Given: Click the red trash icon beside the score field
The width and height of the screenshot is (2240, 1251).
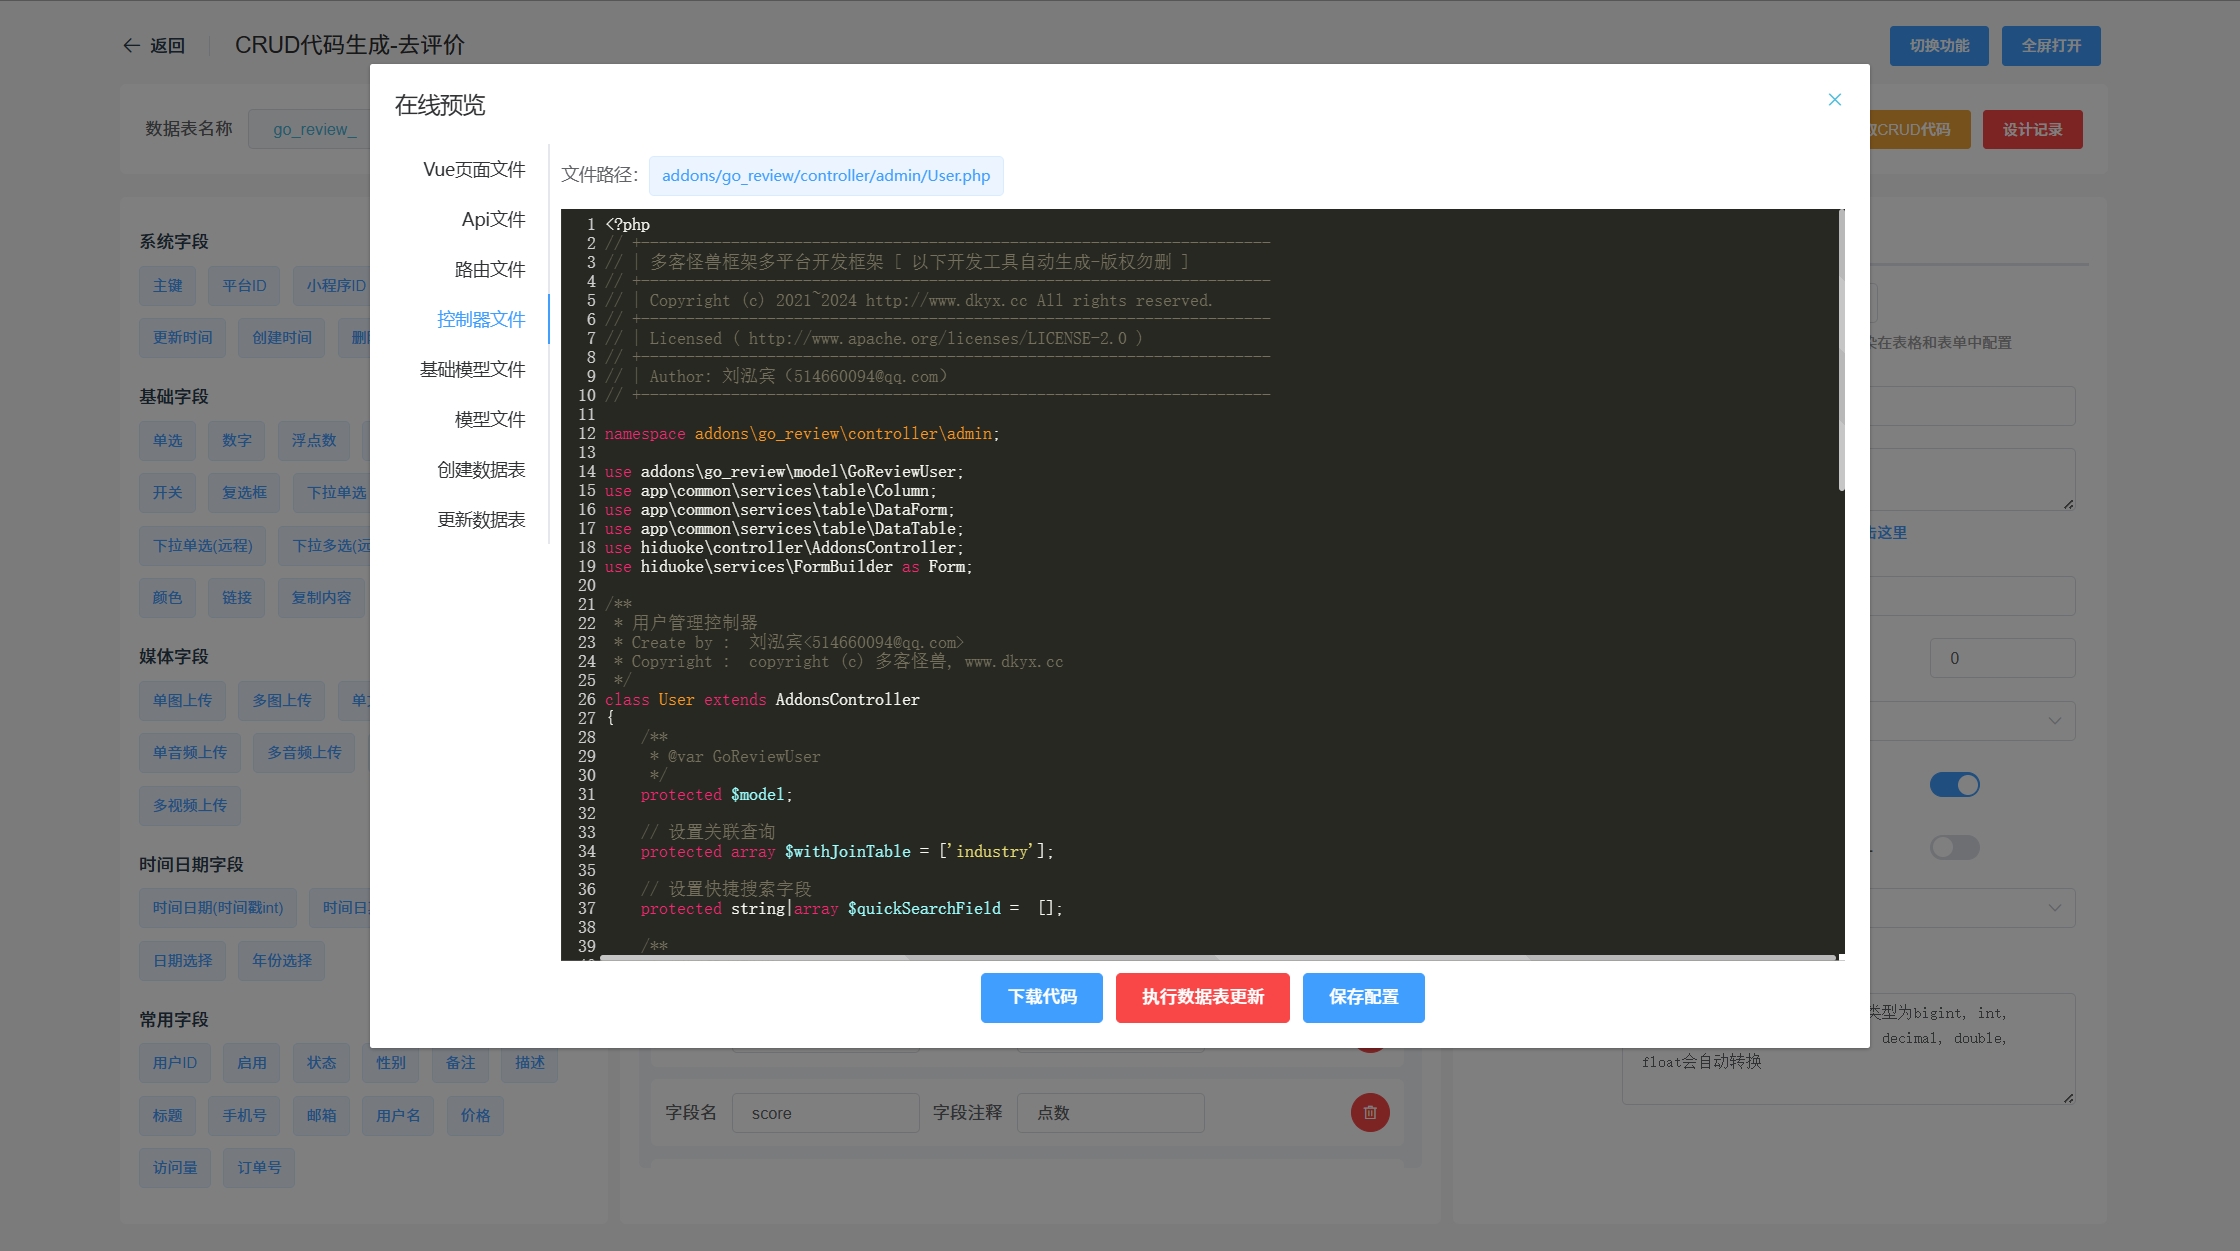Looking at the screenshot, I should (1369, 1112).
